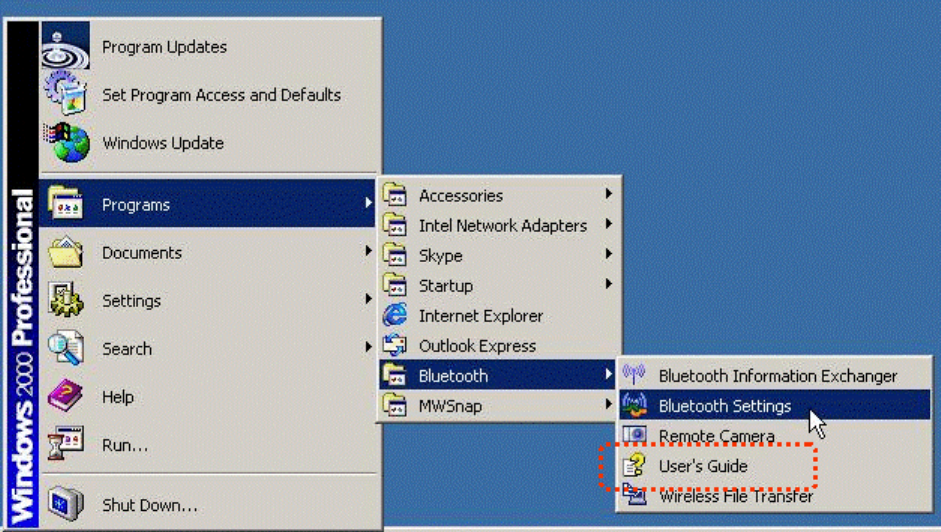
Task: Open the Skype program group
Action: pos(498,255)
